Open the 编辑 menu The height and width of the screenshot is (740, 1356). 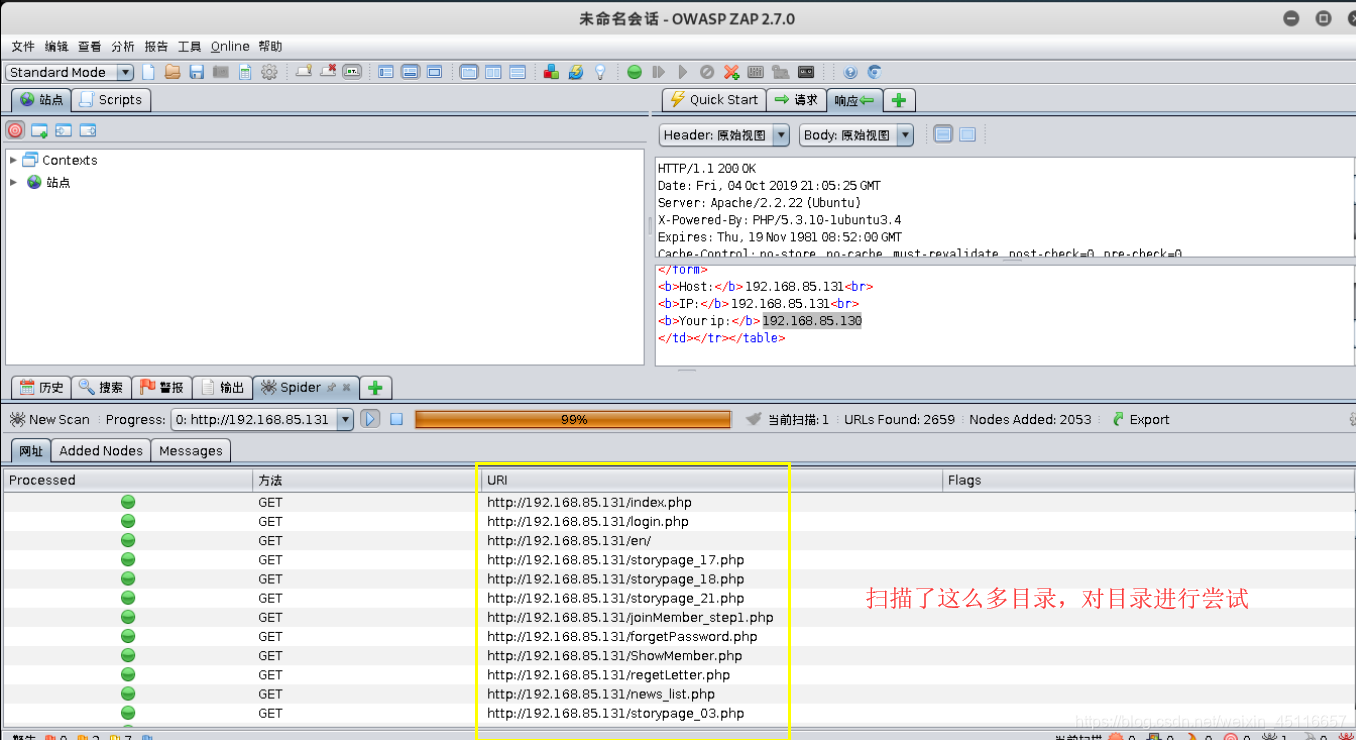(56, 46)
